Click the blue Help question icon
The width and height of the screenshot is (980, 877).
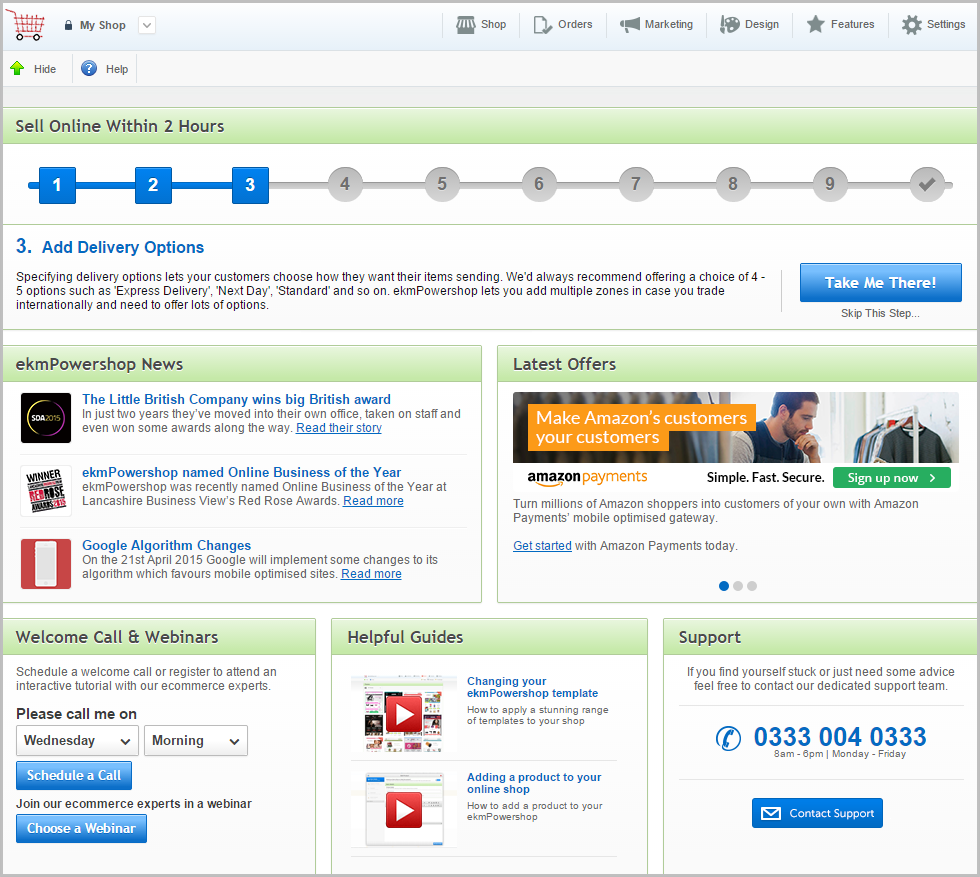(x=89, y=68)
